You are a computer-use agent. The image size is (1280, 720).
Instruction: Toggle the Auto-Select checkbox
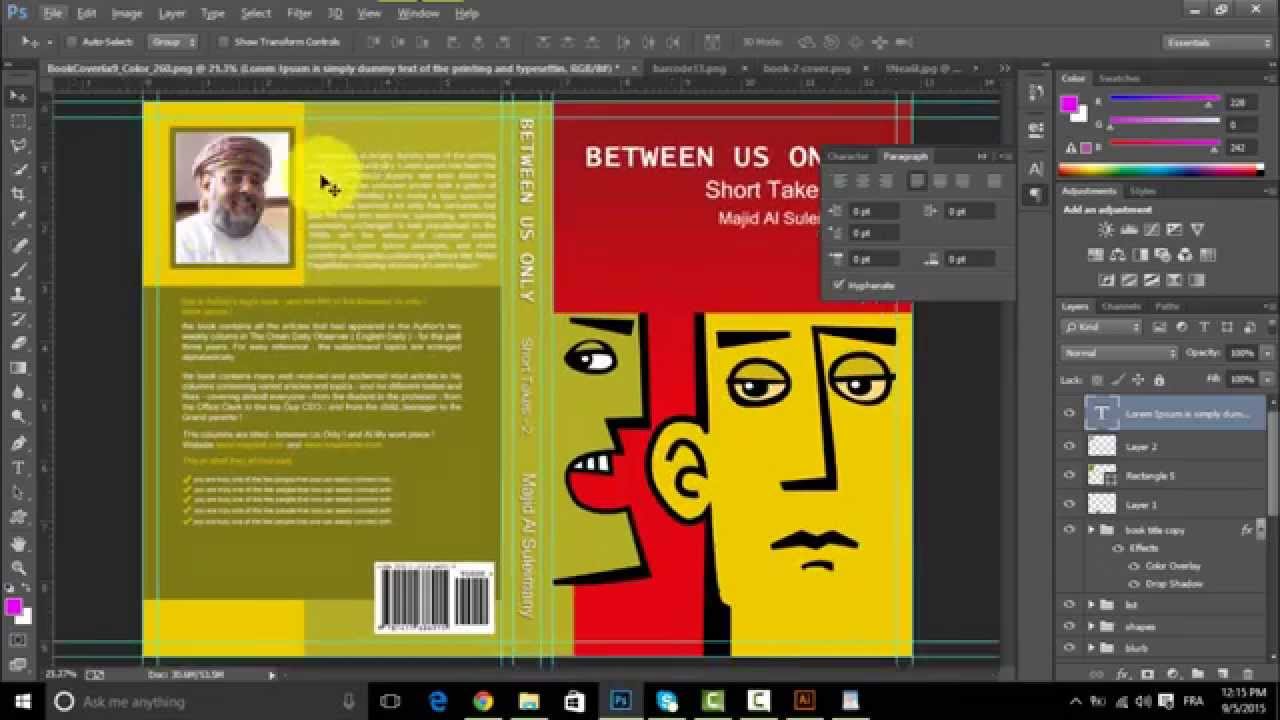72,42
